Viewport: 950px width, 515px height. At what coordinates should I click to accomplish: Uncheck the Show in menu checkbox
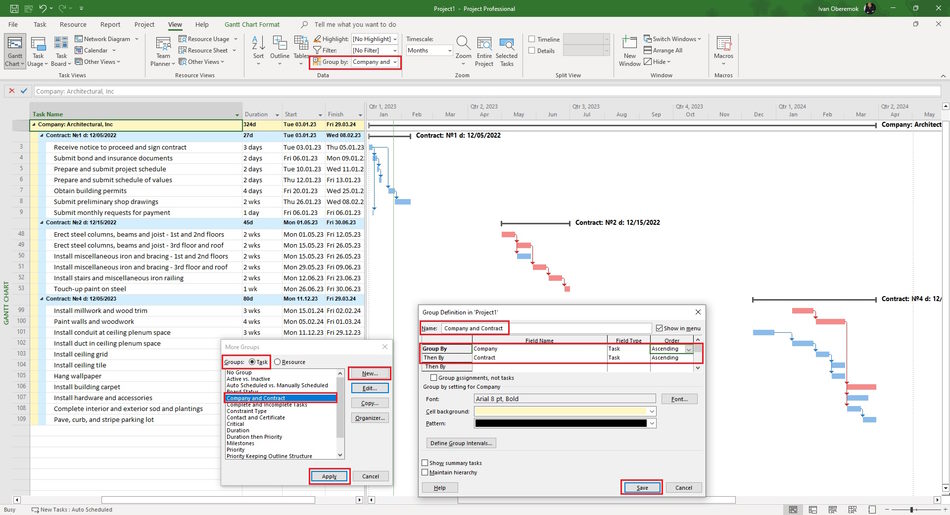click(659, 328)
